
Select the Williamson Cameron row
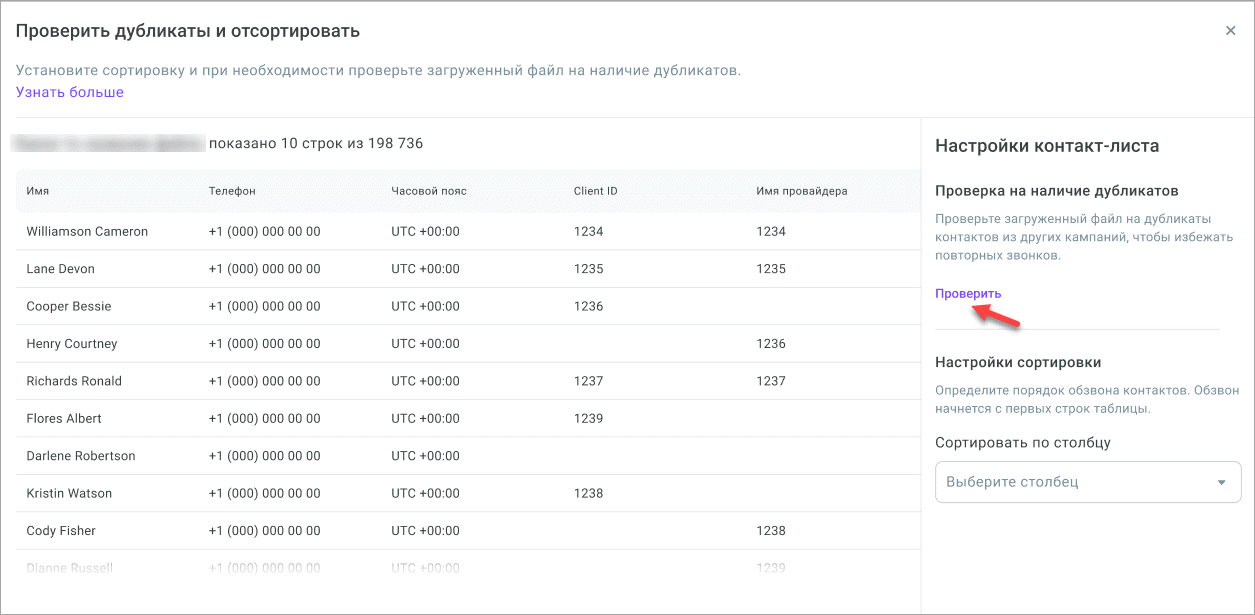point(87,231)
